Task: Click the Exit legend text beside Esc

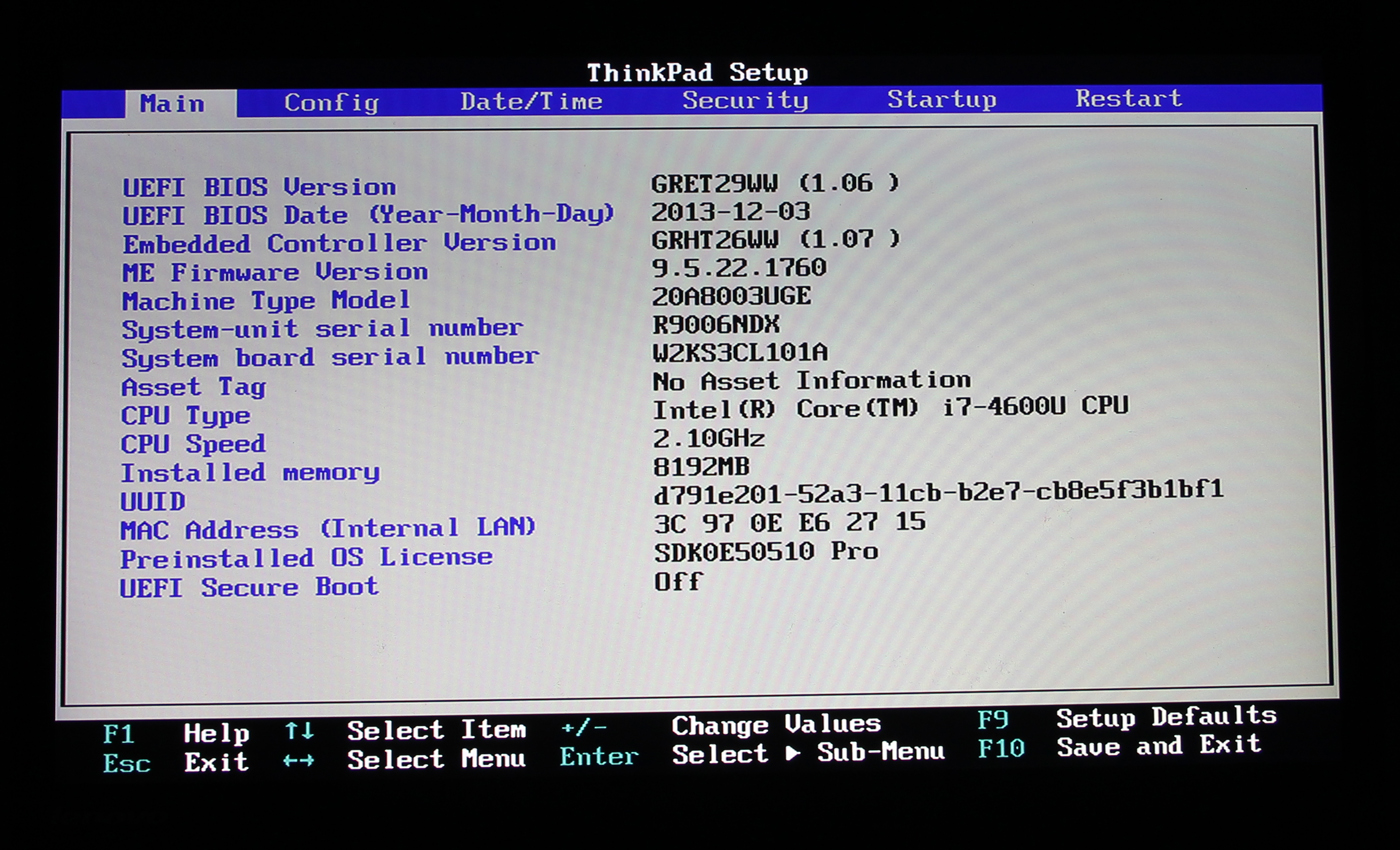Action: (216, 763)
